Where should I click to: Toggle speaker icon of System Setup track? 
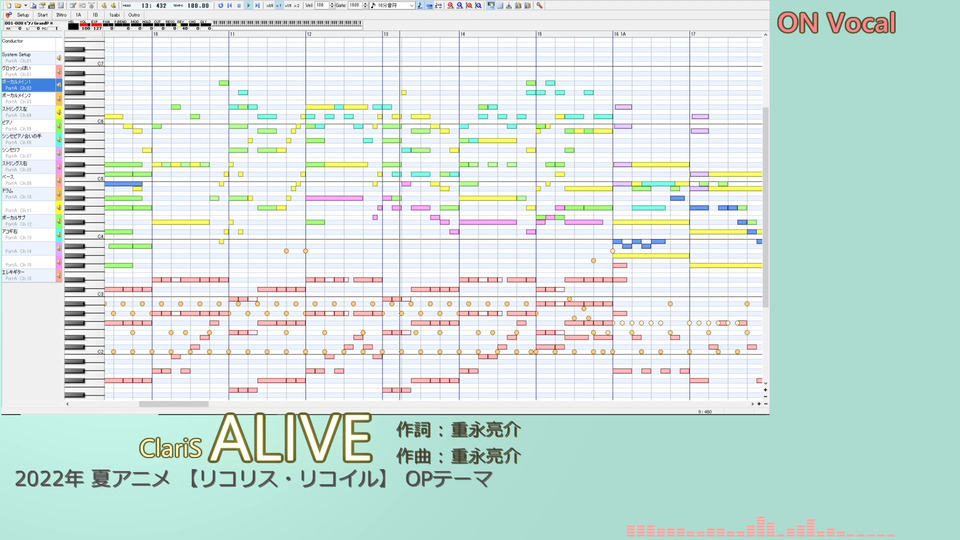click(59, 58)
